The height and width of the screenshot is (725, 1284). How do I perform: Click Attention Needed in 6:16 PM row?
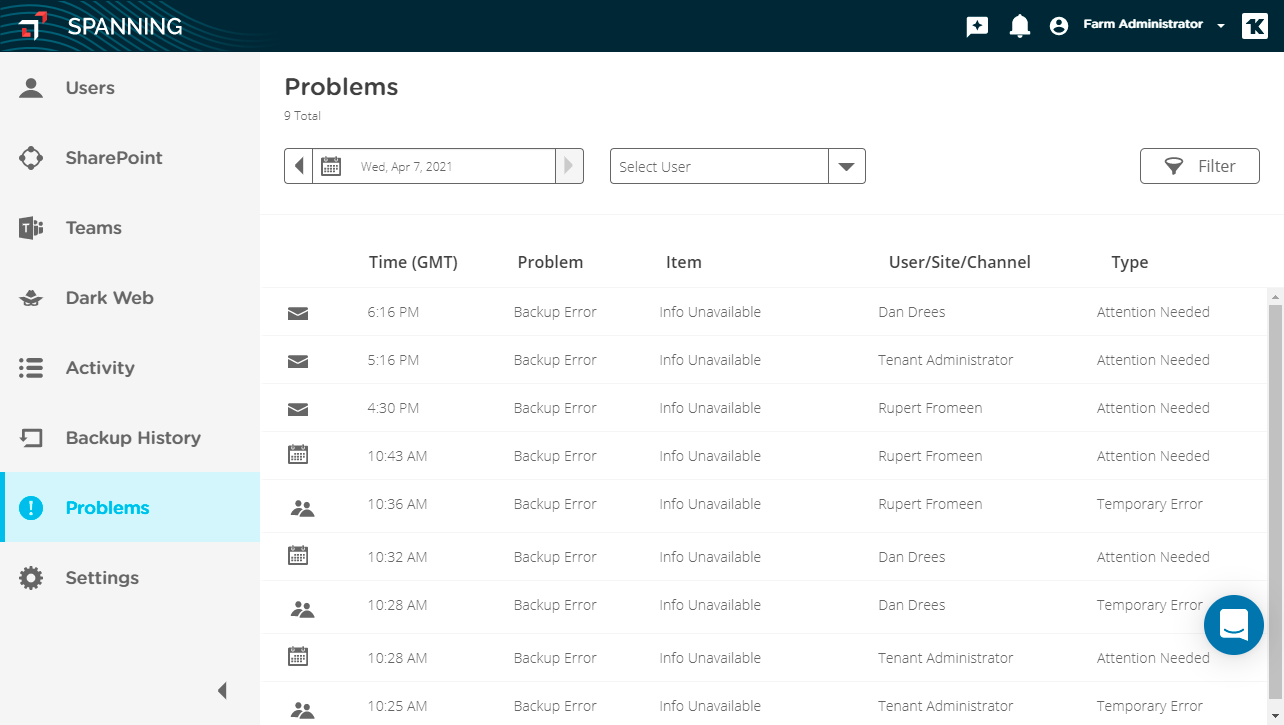click(x=1153, y=312)
